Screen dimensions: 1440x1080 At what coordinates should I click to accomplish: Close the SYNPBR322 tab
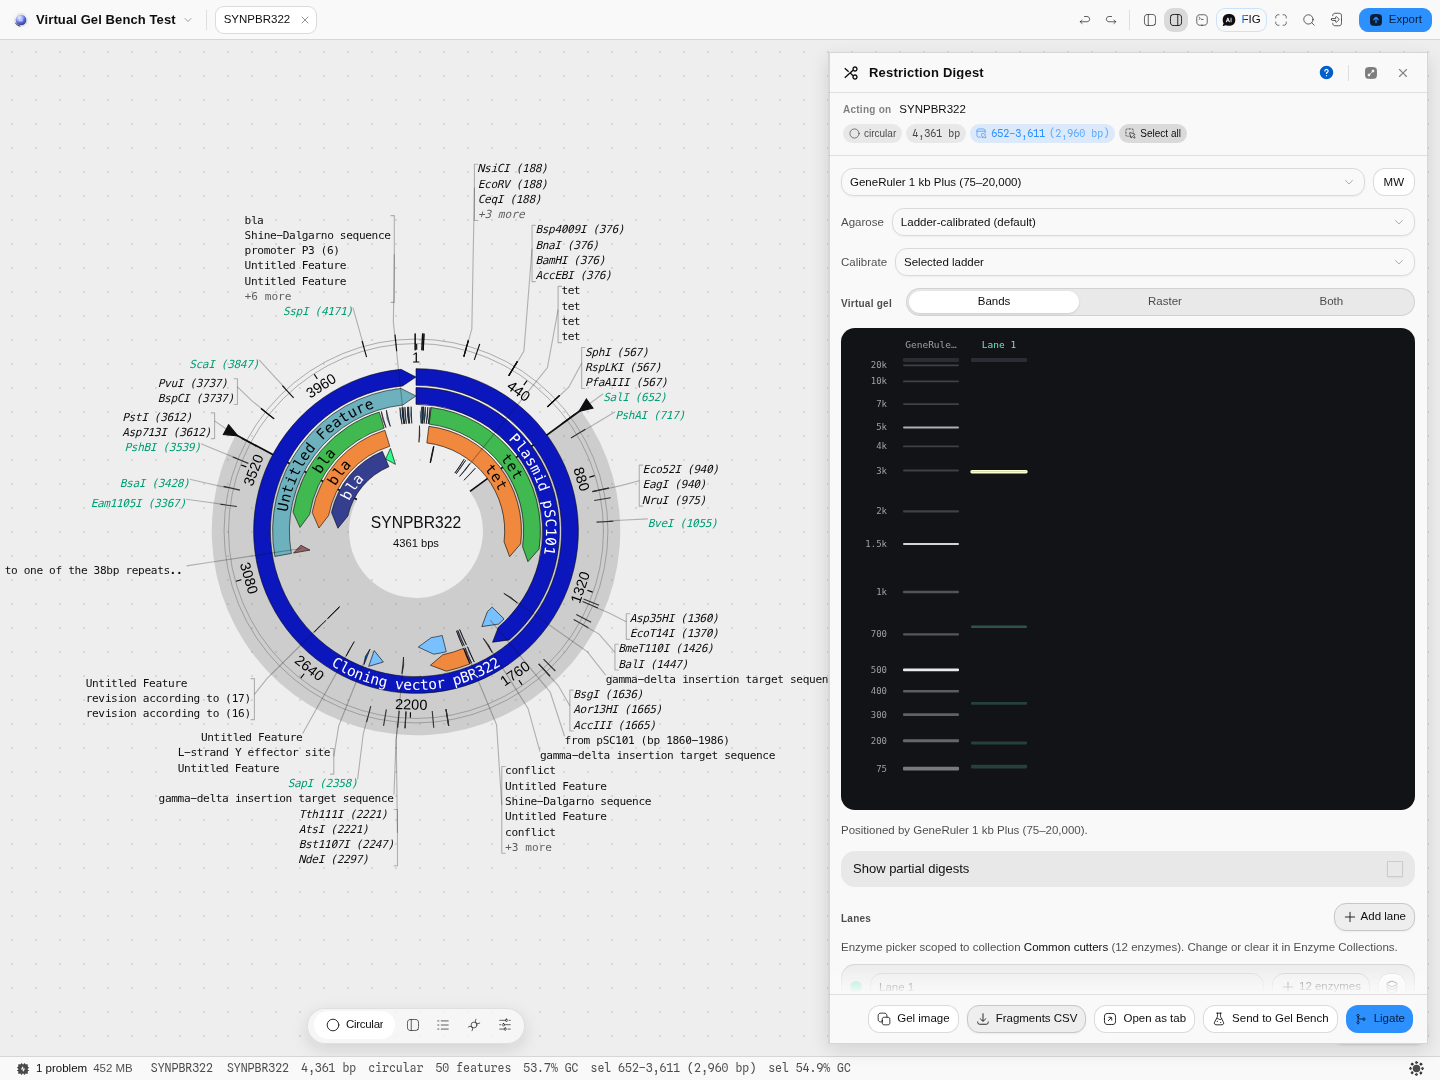coord(305,20)
